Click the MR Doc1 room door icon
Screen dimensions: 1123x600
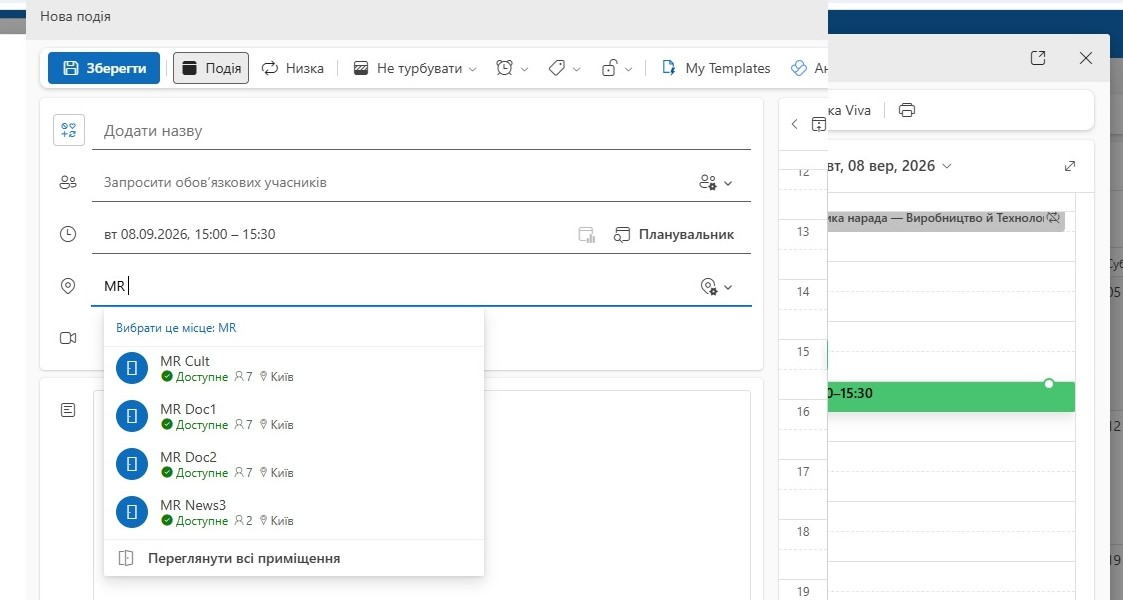[x=132, y=416]
